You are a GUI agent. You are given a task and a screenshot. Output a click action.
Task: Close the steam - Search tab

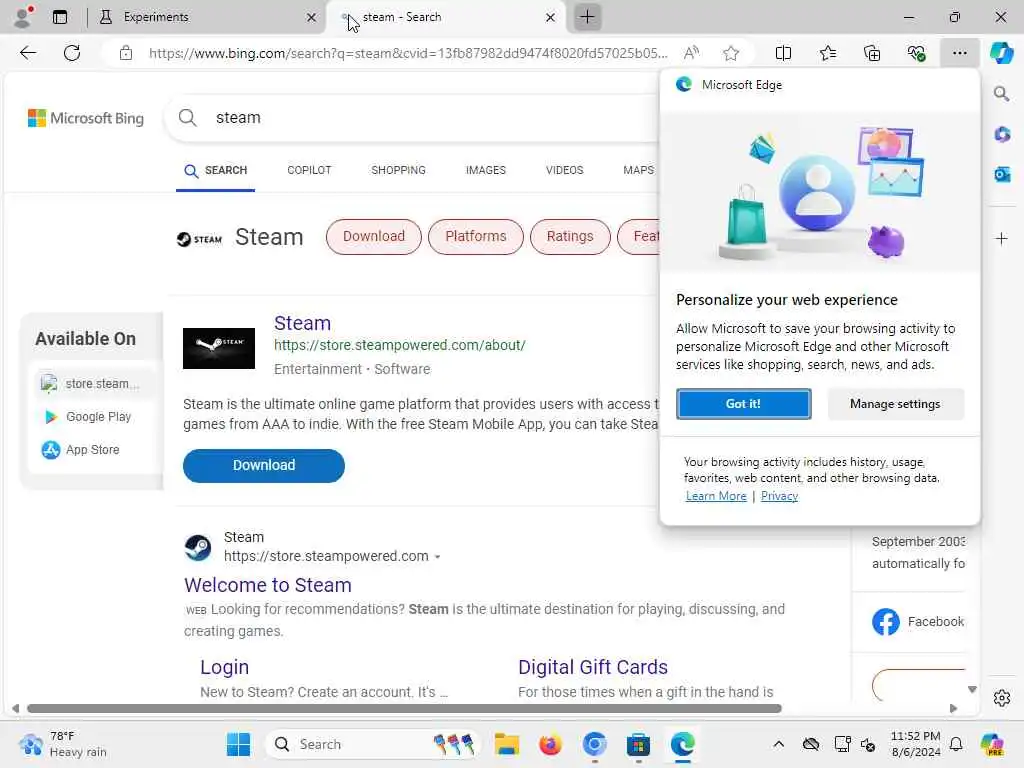pyautogui.click(x=551, y=18)
